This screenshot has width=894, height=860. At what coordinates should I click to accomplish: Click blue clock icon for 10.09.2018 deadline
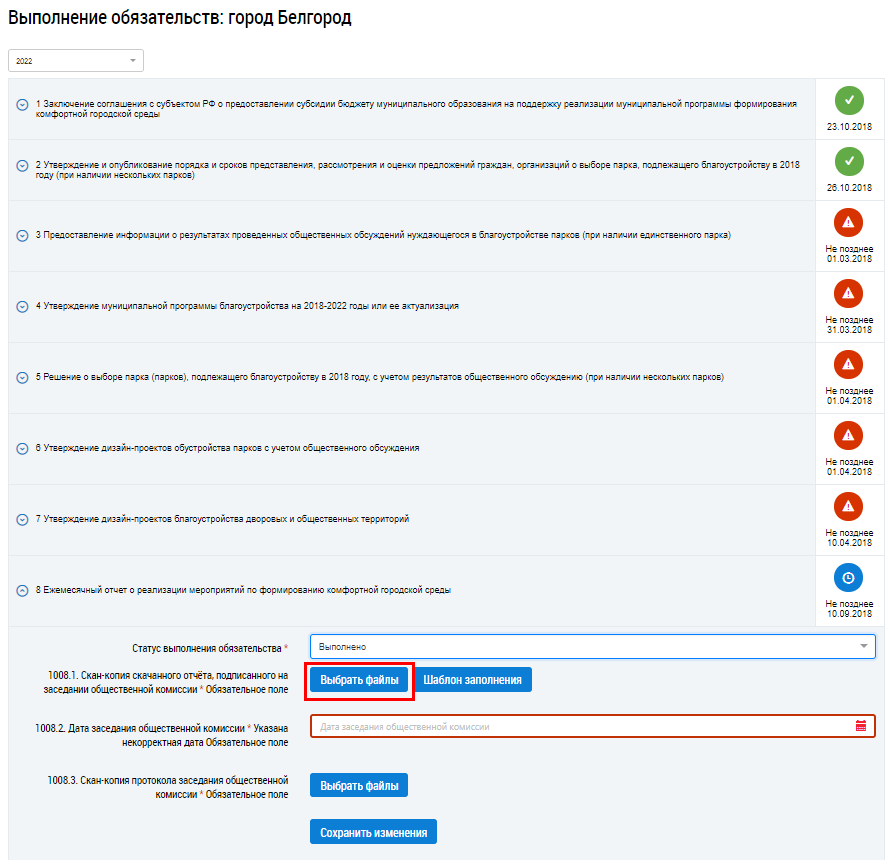[x=848, y=578]
